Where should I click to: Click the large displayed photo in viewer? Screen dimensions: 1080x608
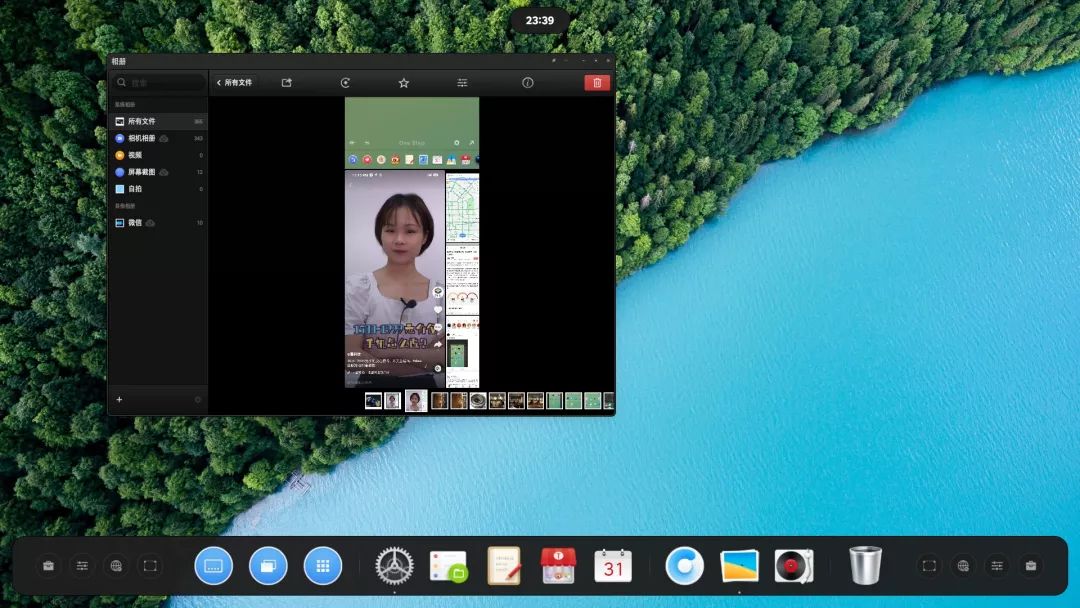click(x=412, y=242)
